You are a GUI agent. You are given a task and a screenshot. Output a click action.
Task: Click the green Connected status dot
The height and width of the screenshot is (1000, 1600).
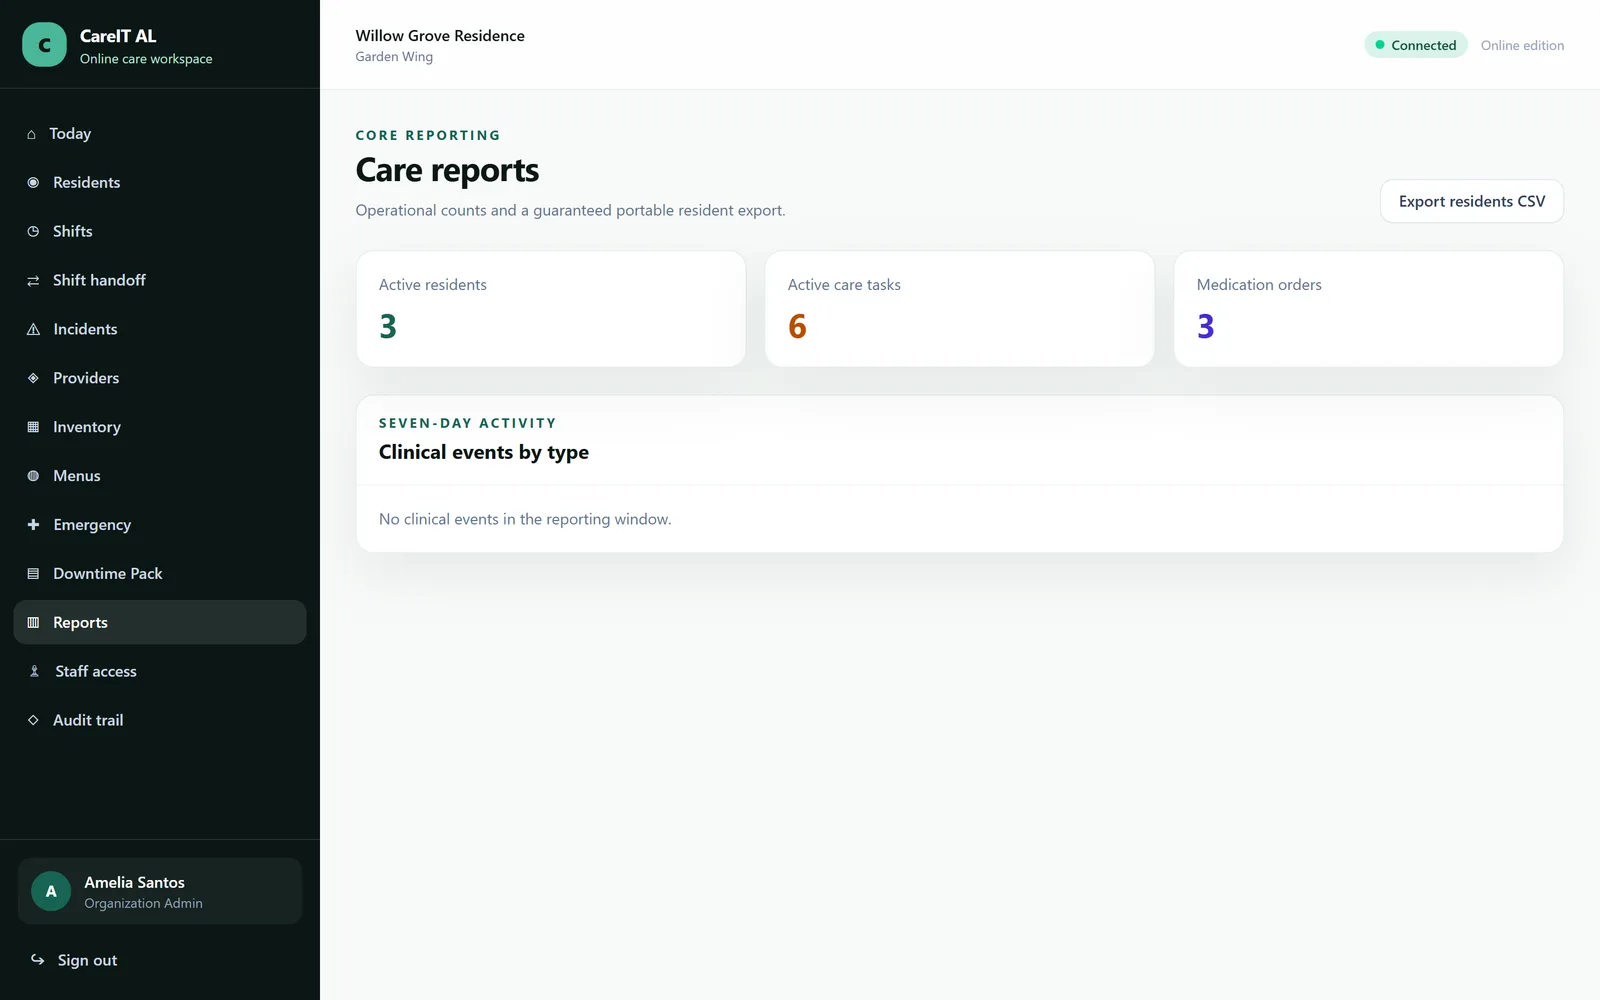[x=1380, y=45]
